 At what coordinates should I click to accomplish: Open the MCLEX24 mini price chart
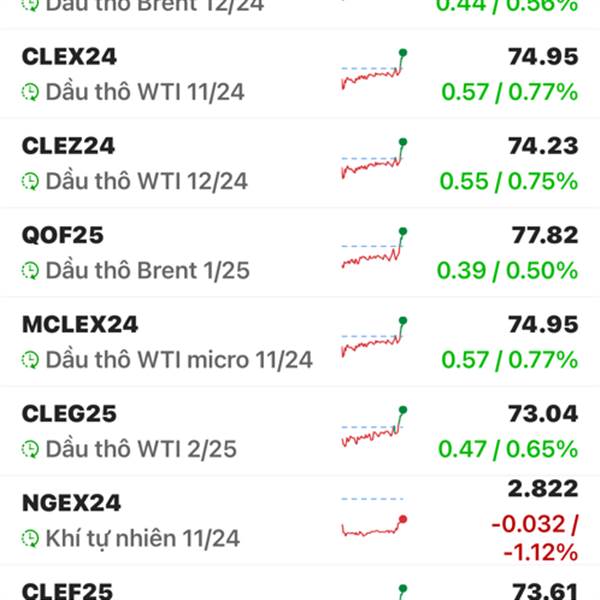click(374, 337)
